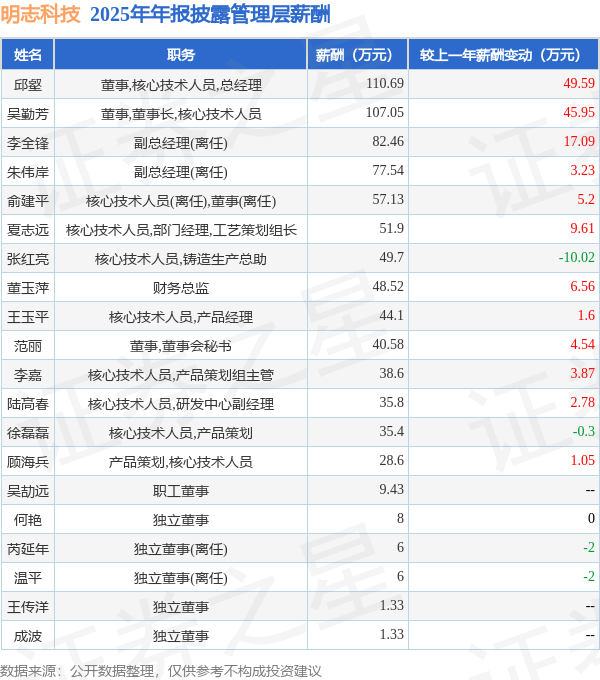Click the salary value 57.13
The image size is (600, 680).
tap(388, 199)
